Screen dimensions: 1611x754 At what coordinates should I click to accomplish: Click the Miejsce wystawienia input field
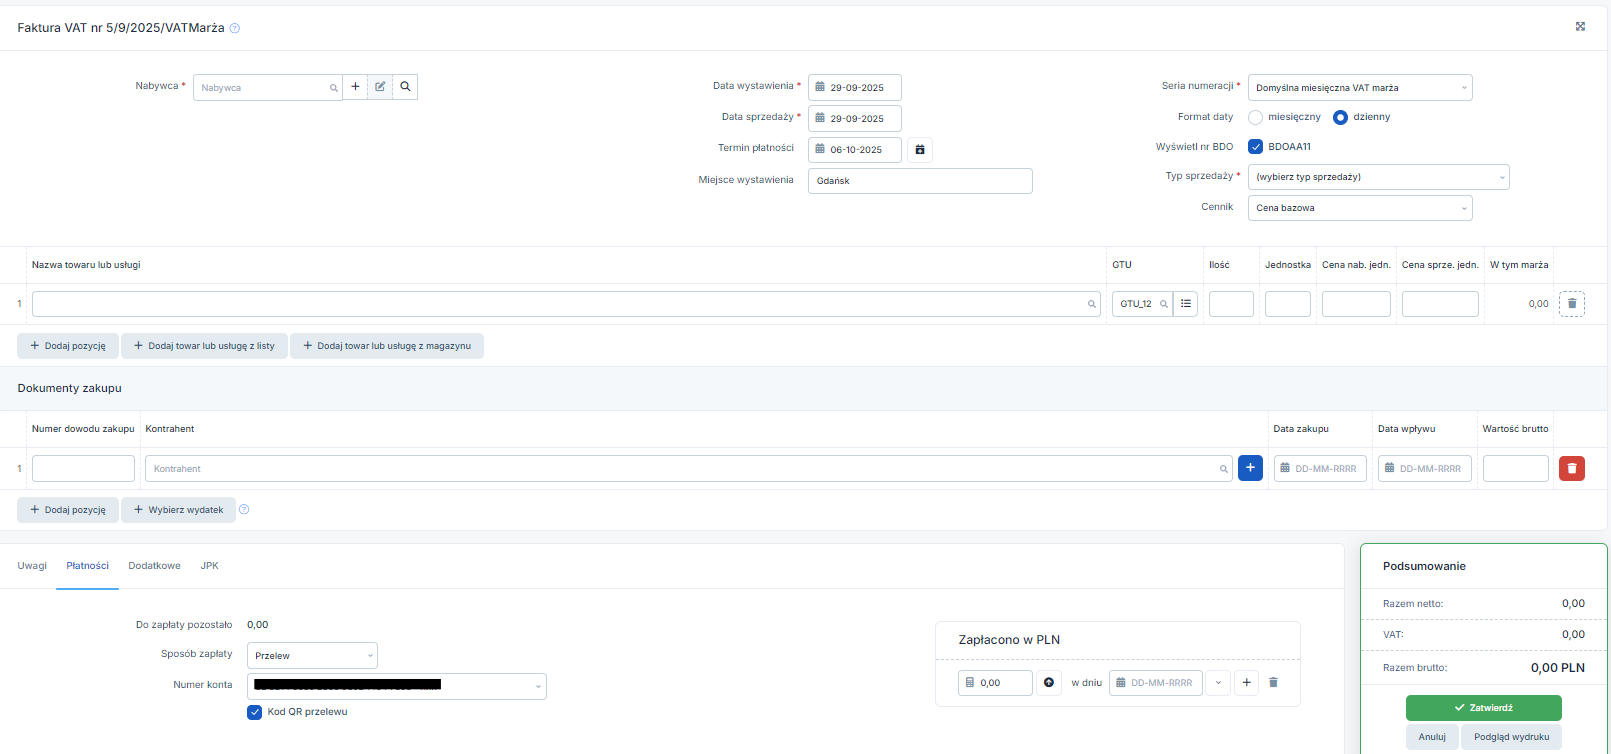point(919,181)
